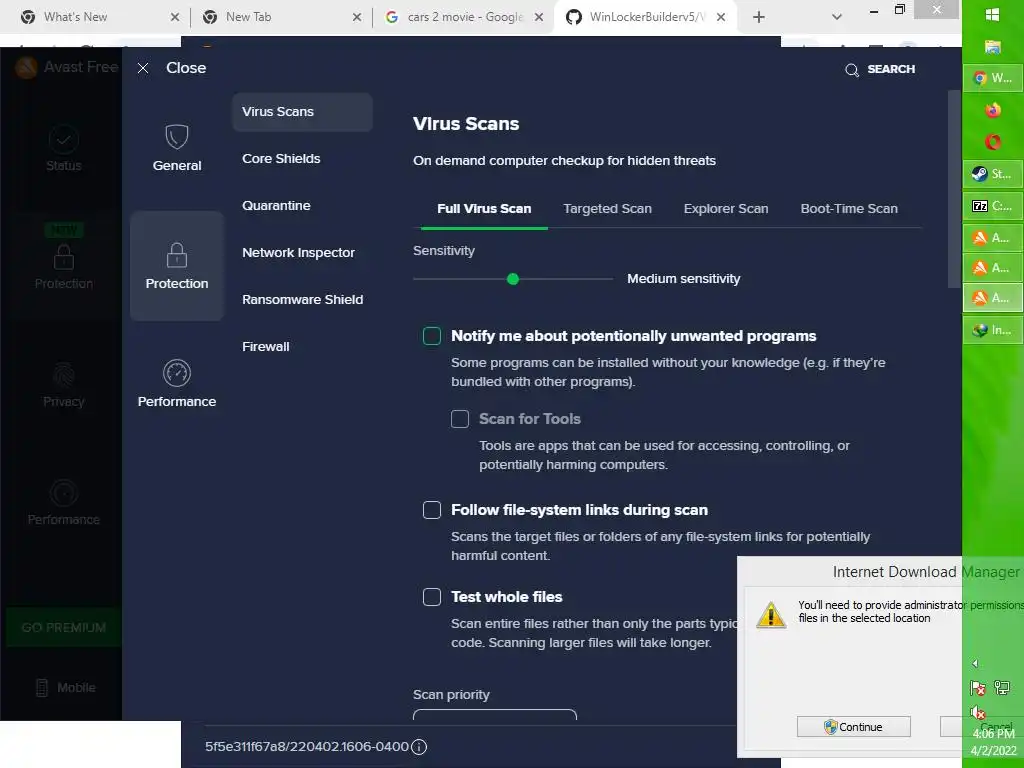
Task: Select Virus Scans in the submenu
Action: point(302,112)
